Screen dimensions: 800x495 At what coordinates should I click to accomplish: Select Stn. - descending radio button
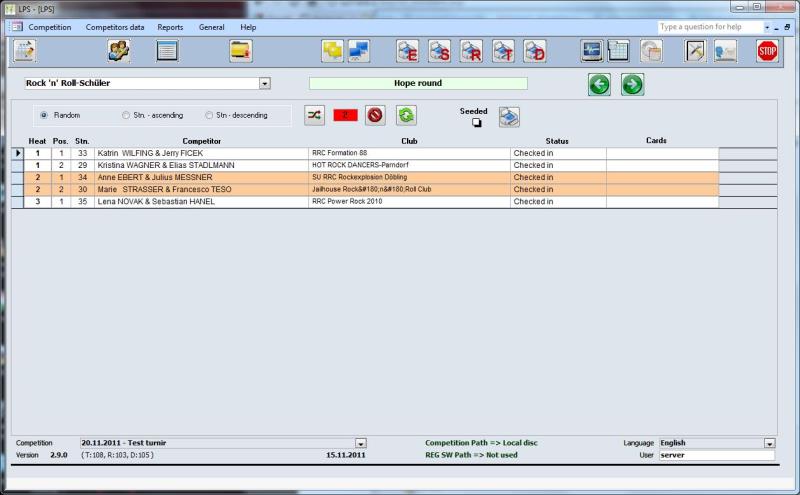point(209,115)
